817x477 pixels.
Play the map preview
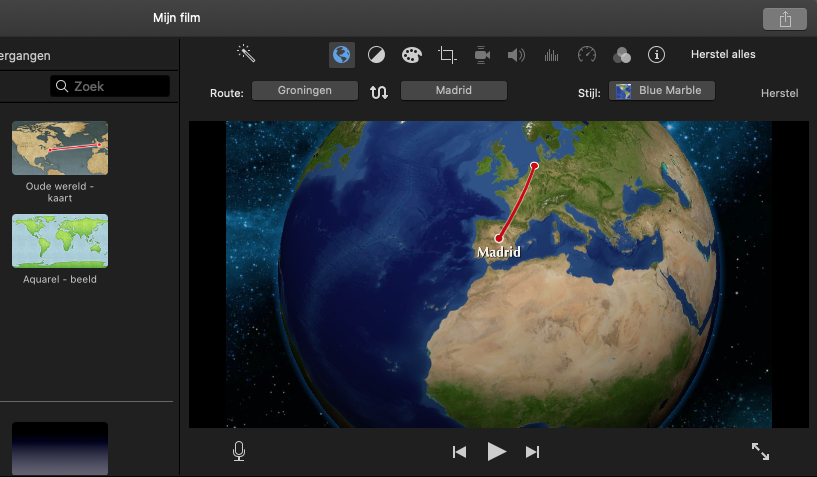497,451
